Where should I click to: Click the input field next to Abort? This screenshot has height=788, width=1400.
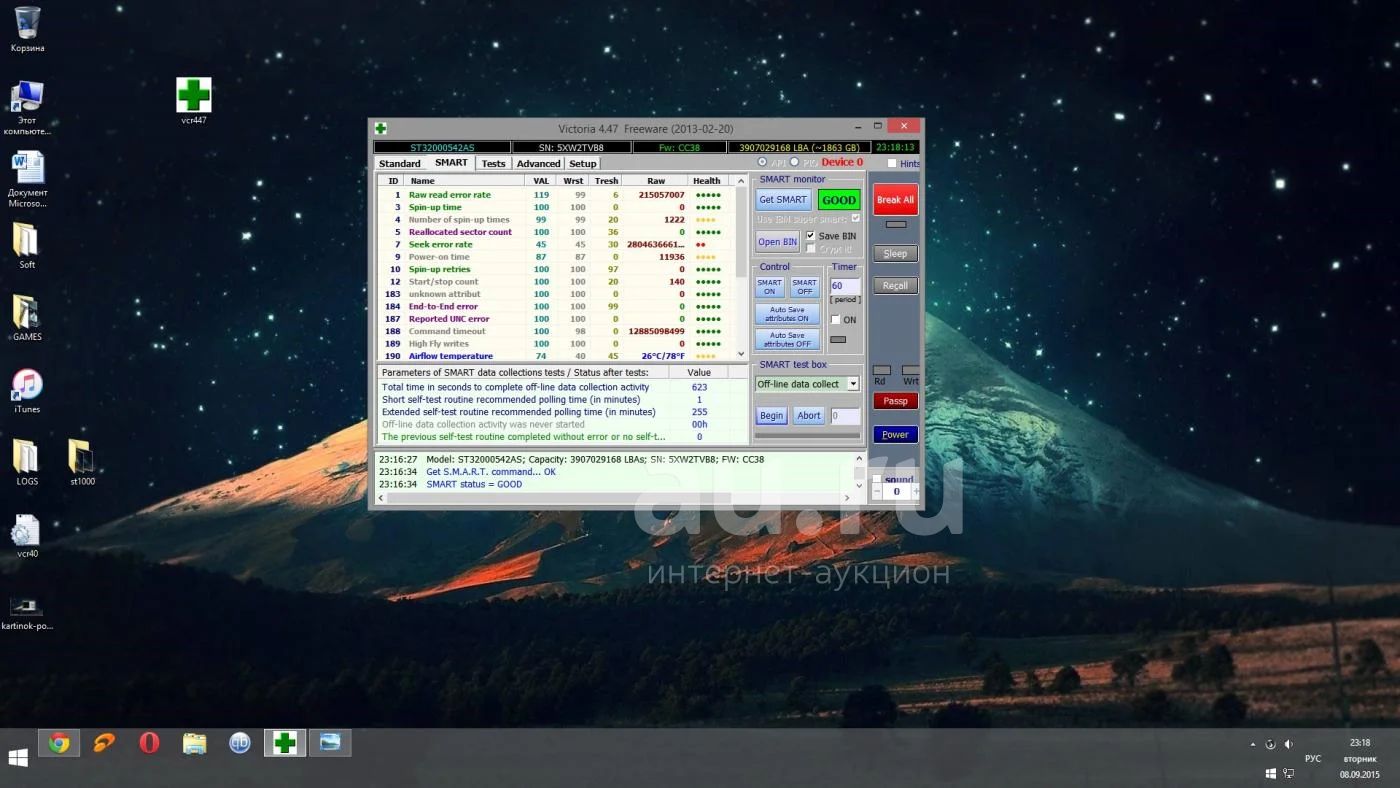click(x=845, y=416)
